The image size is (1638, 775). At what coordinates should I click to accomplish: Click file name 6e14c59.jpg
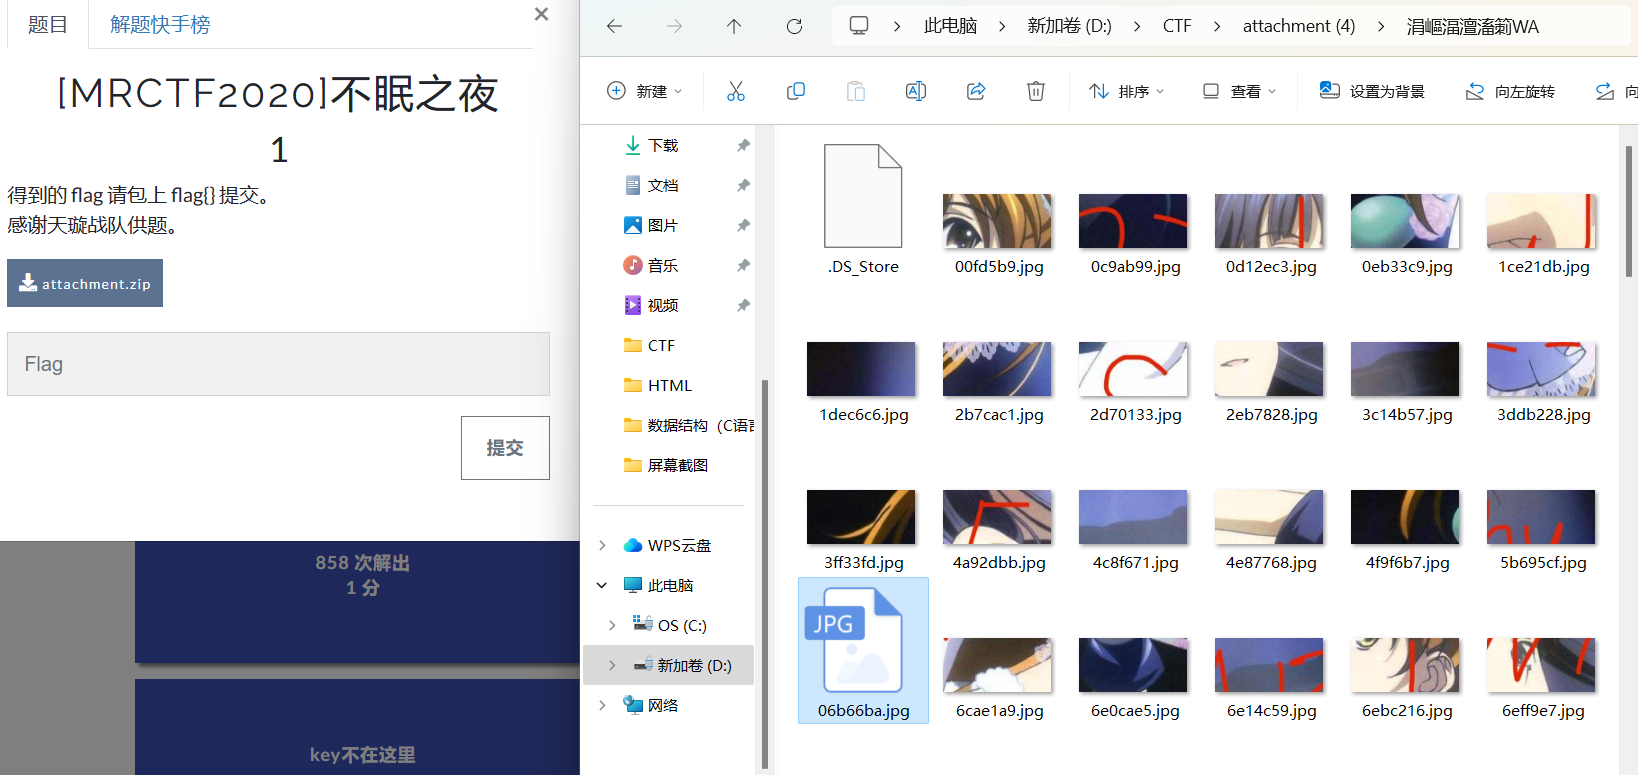[x=1271, y=711]
